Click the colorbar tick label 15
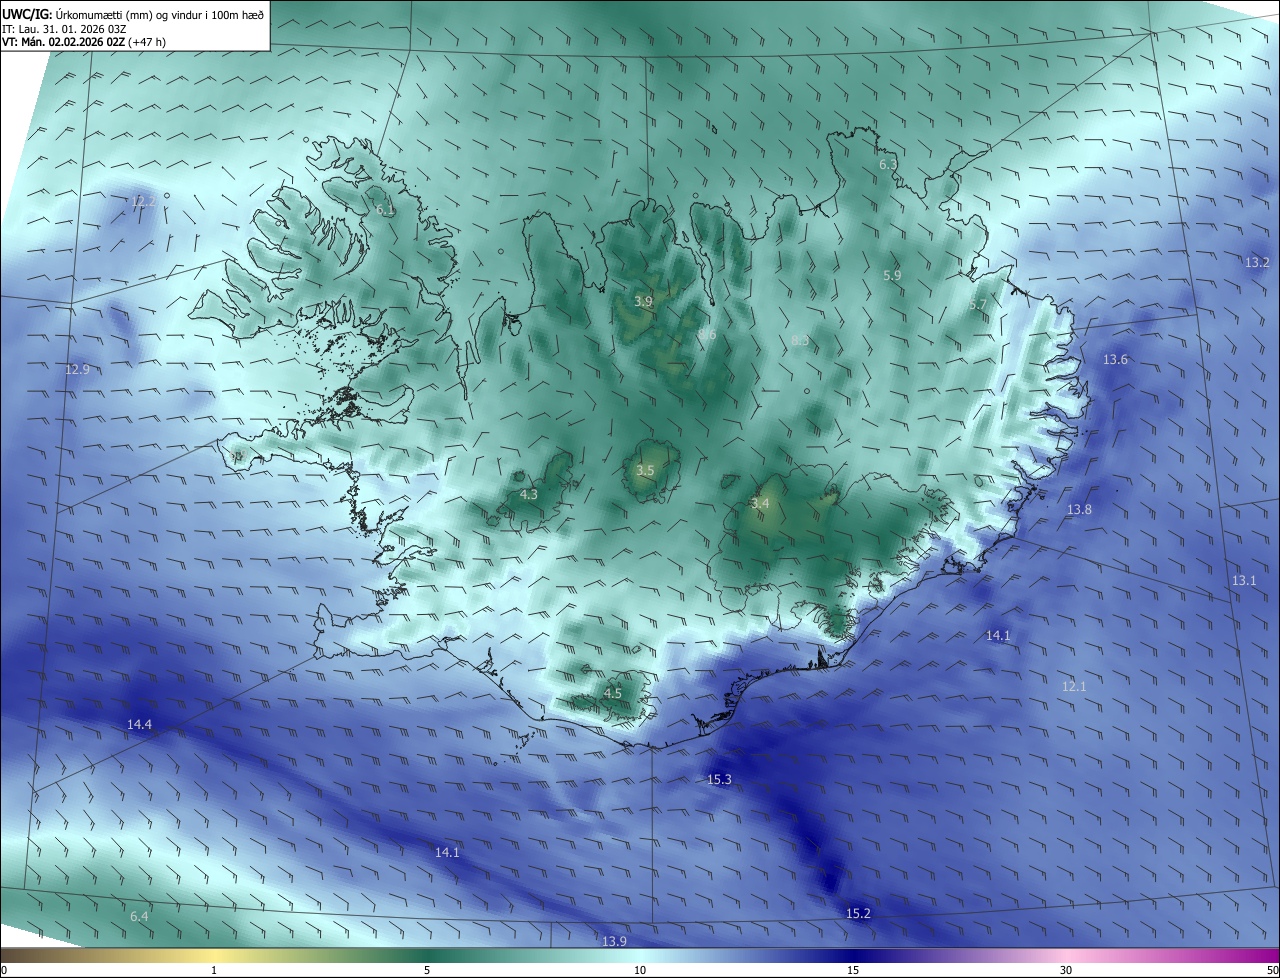Image resolution: width=1280 pixels, height=978 pixels. [853, 971]
